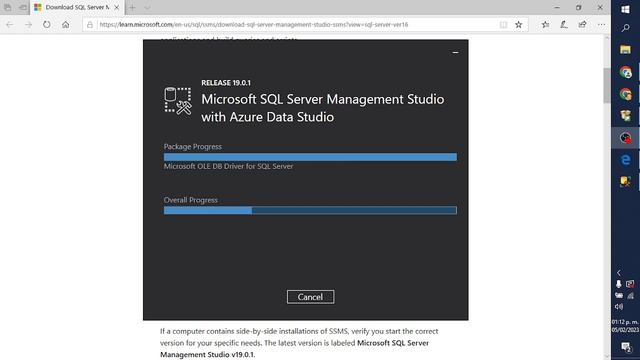Refresh the current page
Viewport: 640px width, 360px height.
point(47,24)
